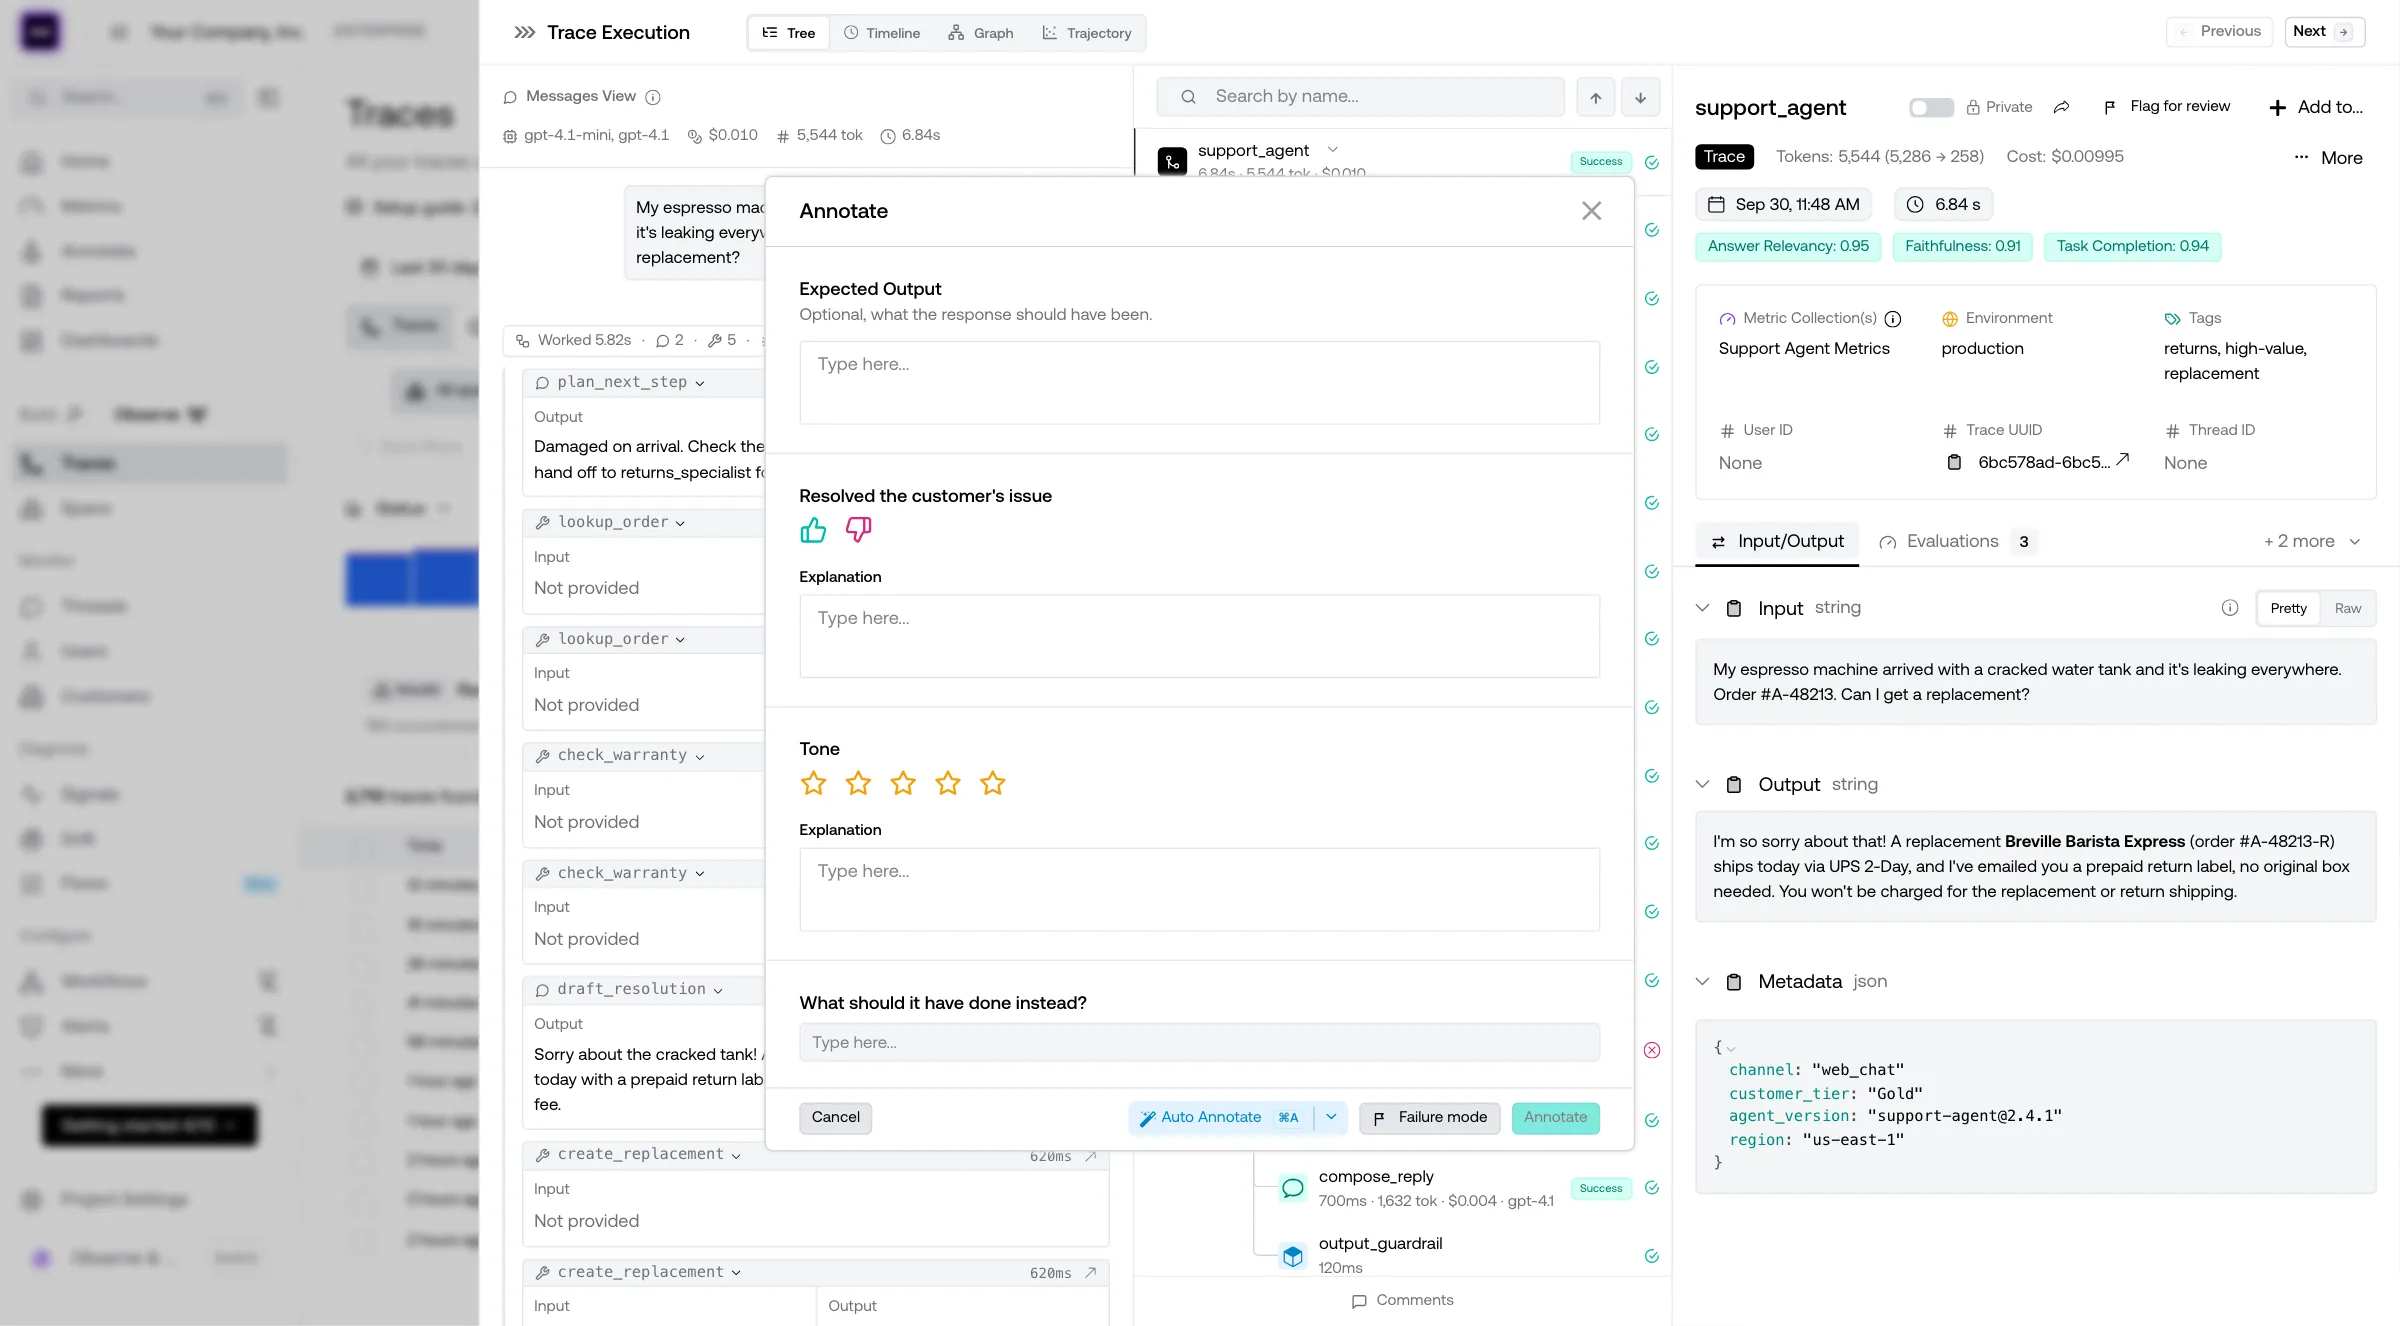This screenshot has width=2400, height=1326.
Task: Click the Metric Collection info icon
Action: click(1893, 319)
